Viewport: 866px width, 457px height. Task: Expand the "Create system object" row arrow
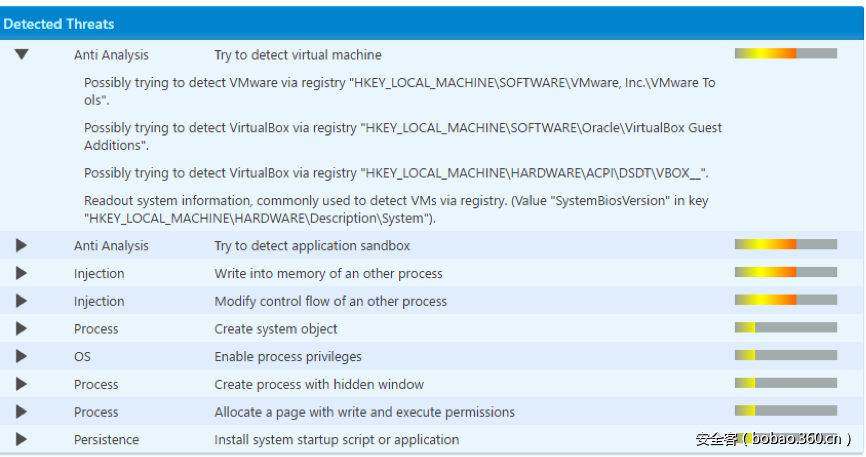[x=21, y=329]
